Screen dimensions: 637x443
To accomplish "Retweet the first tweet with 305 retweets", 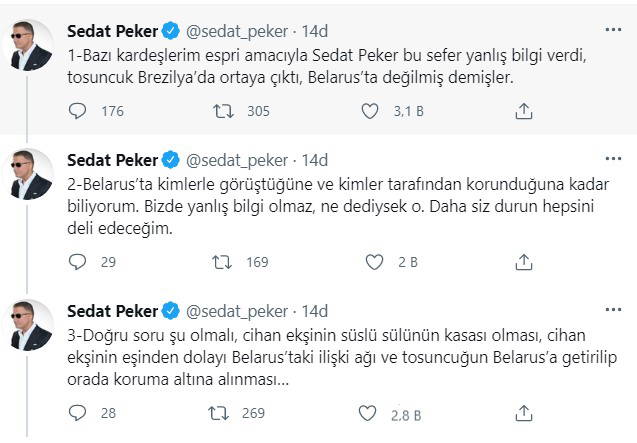I will pos(227,112).
